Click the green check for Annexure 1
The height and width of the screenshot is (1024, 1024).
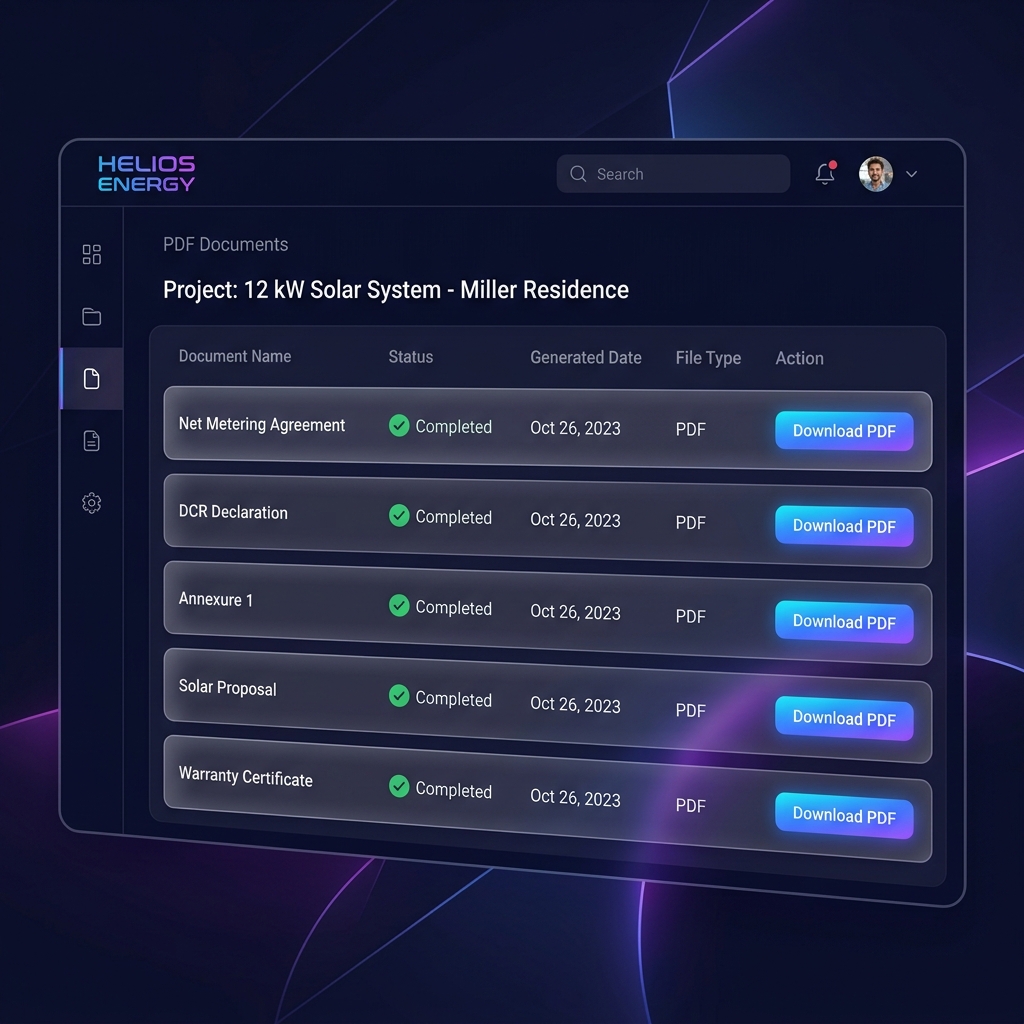(x=399, y=606)
